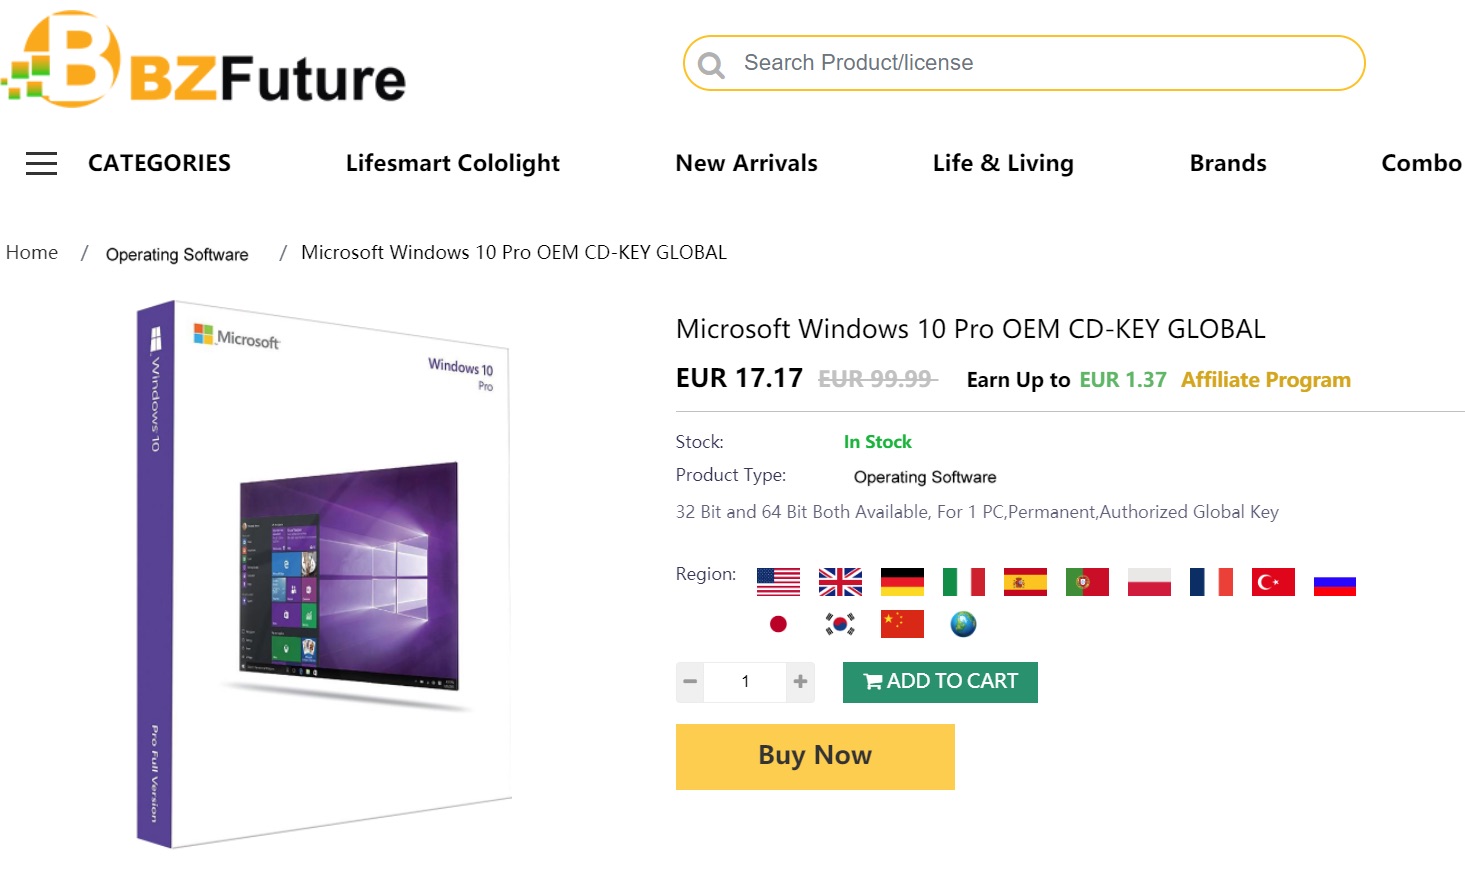1465x882 pixels.
Task: Go to the Brands menu item
Action: pos(1227,163)
